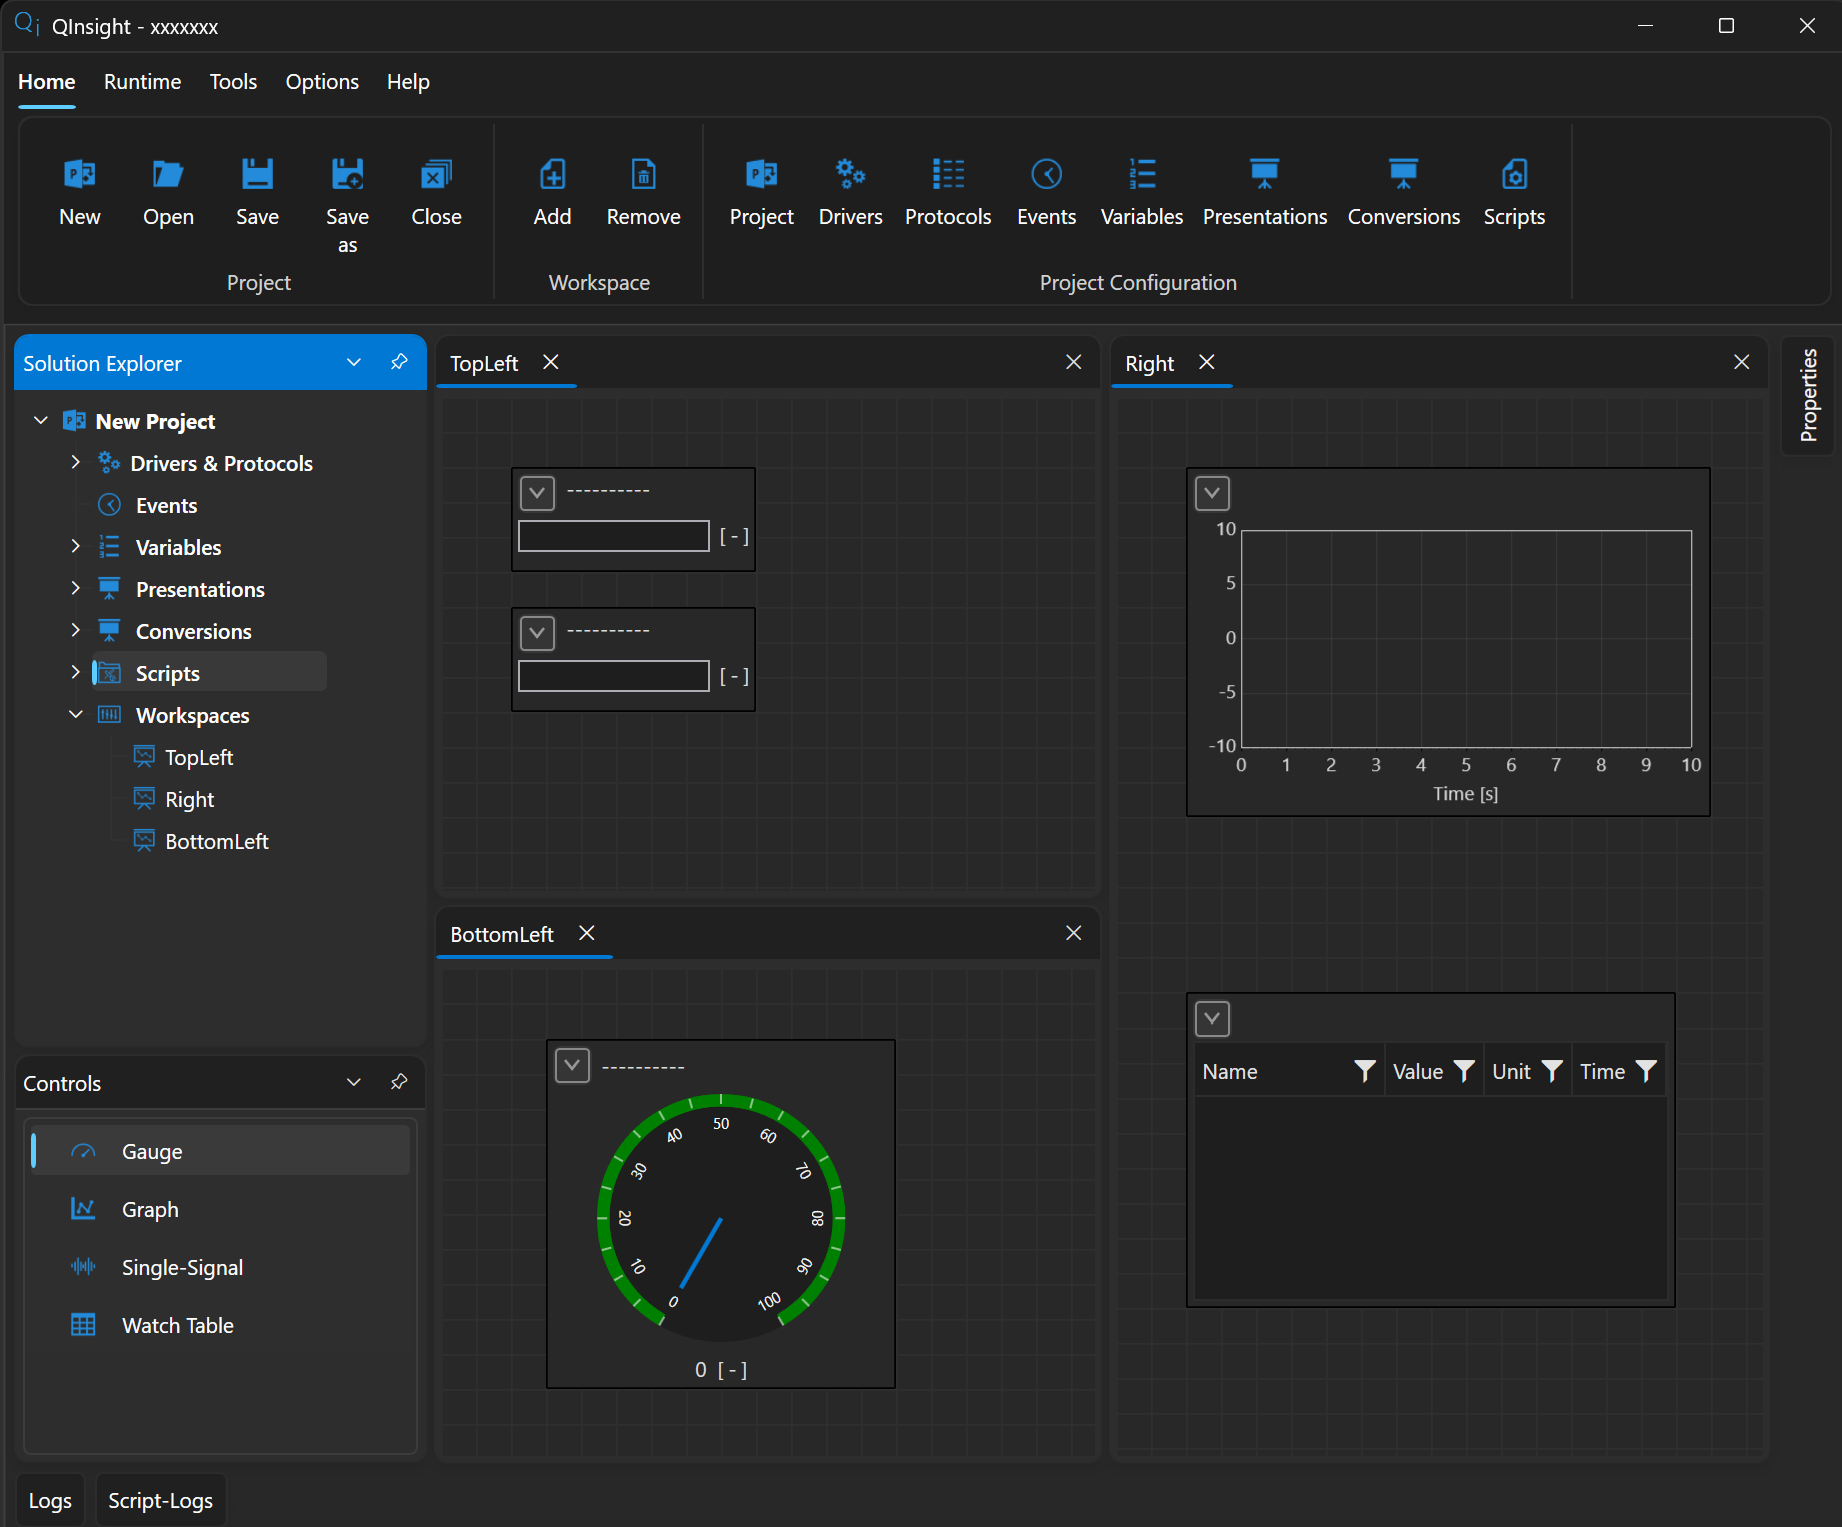The height and width of the screenshot is (1527, 1842).
Task: Open the Script-Logs panel button
Action: coord(160,1500)
